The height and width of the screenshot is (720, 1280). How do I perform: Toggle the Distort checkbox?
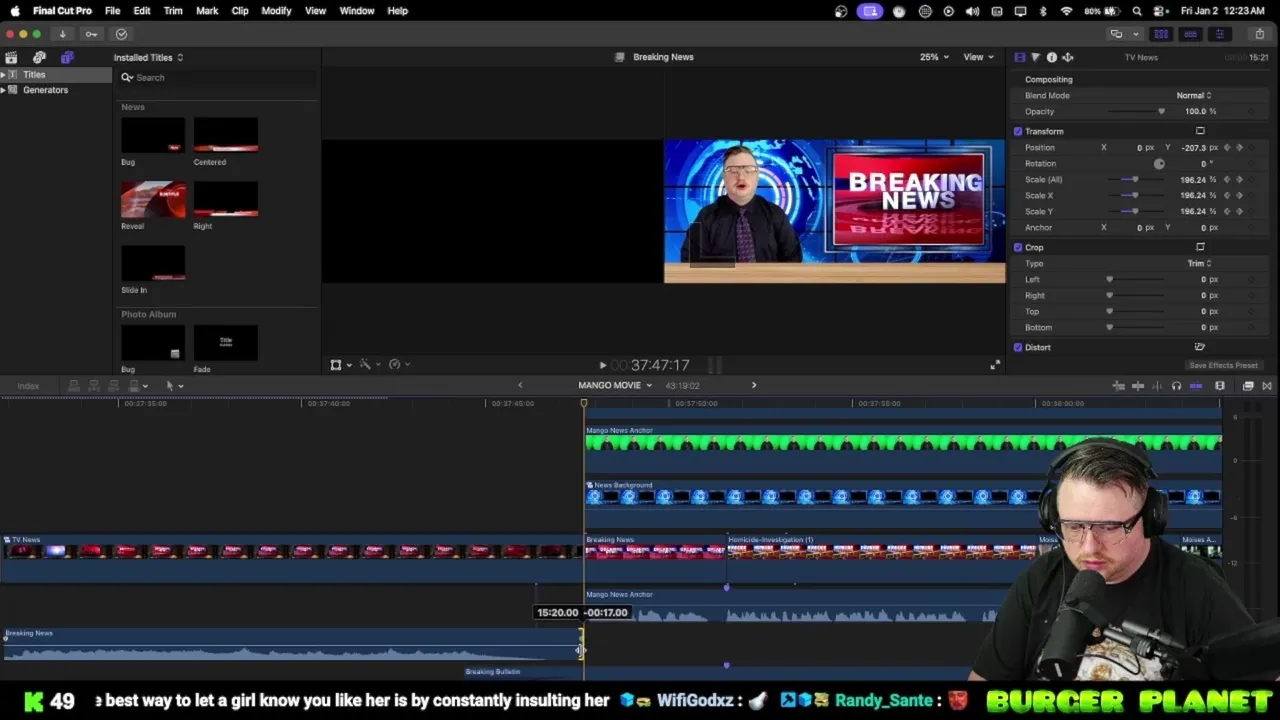pos(1018,347)
